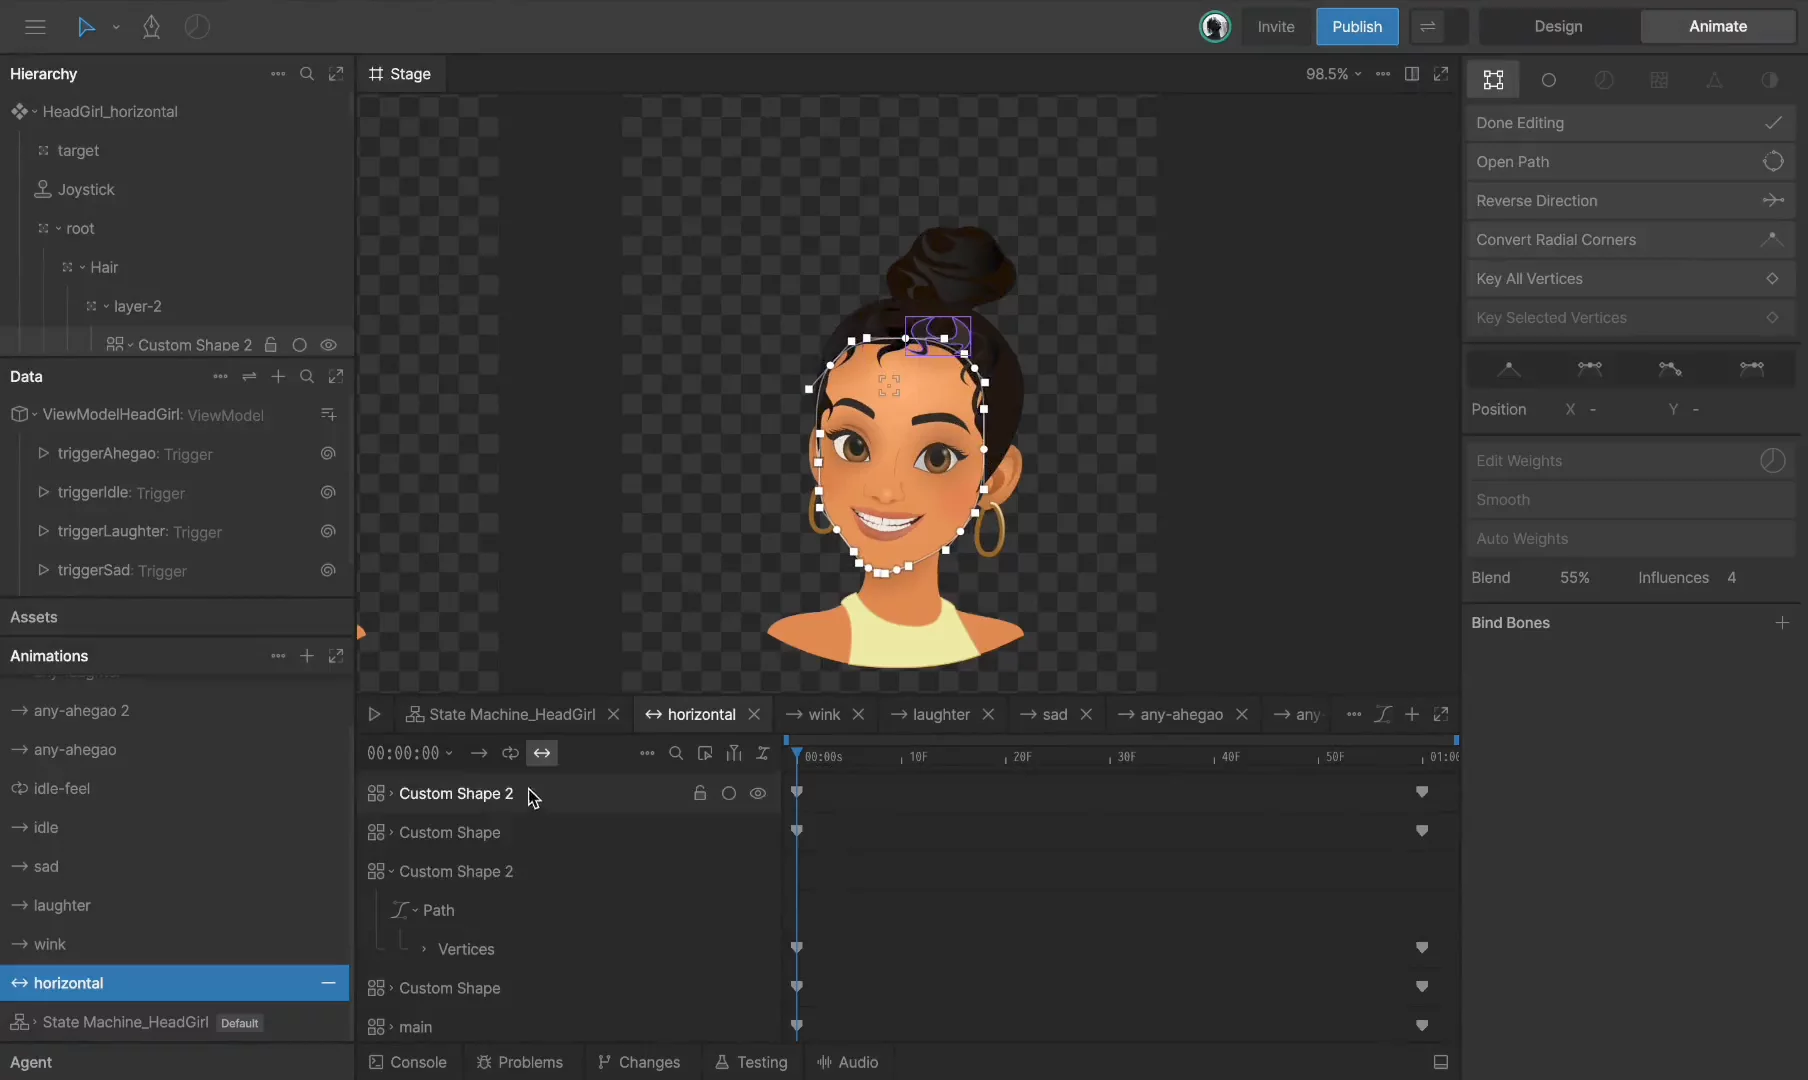Set vertex to mirrored handles
1808x1080 pixels.
1590,369
